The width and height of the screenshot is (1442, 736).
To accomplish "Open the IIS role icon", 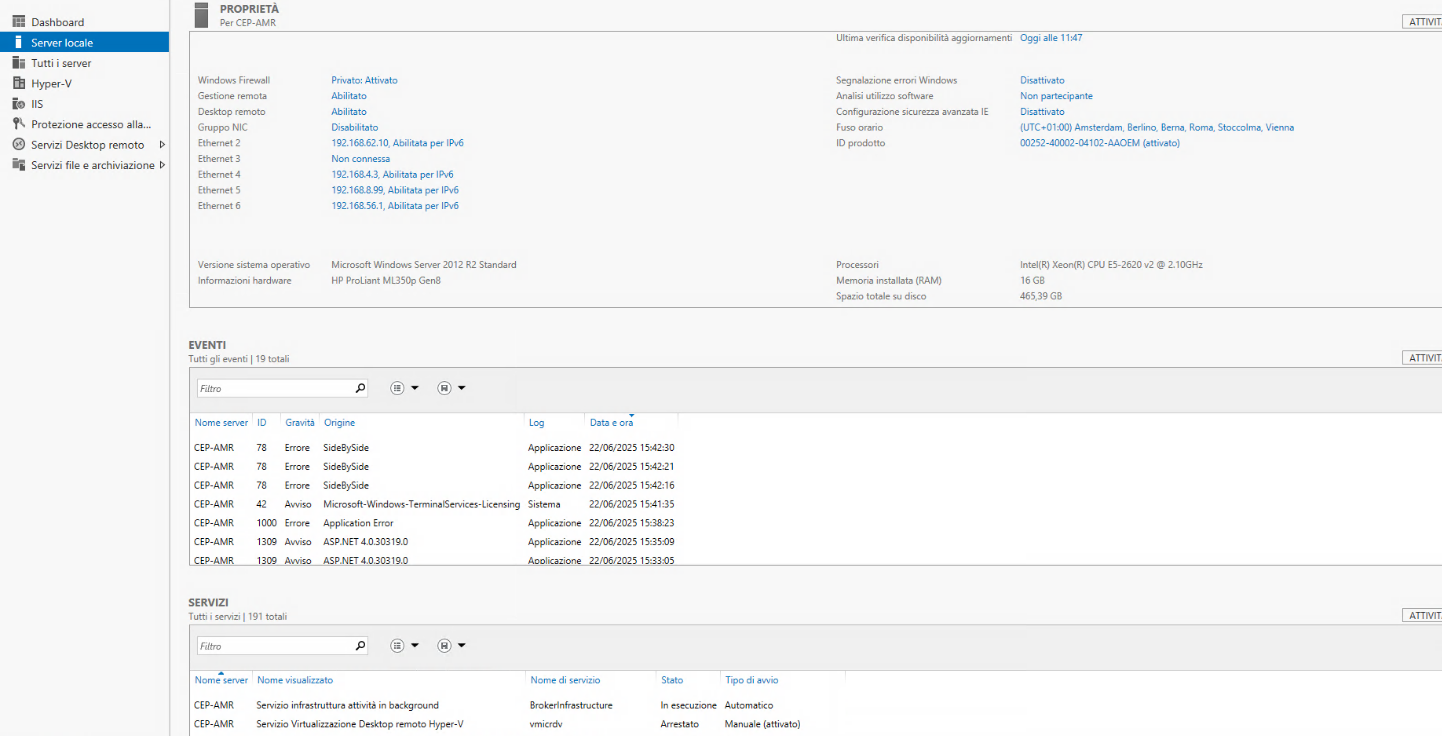I will (18, 104).
